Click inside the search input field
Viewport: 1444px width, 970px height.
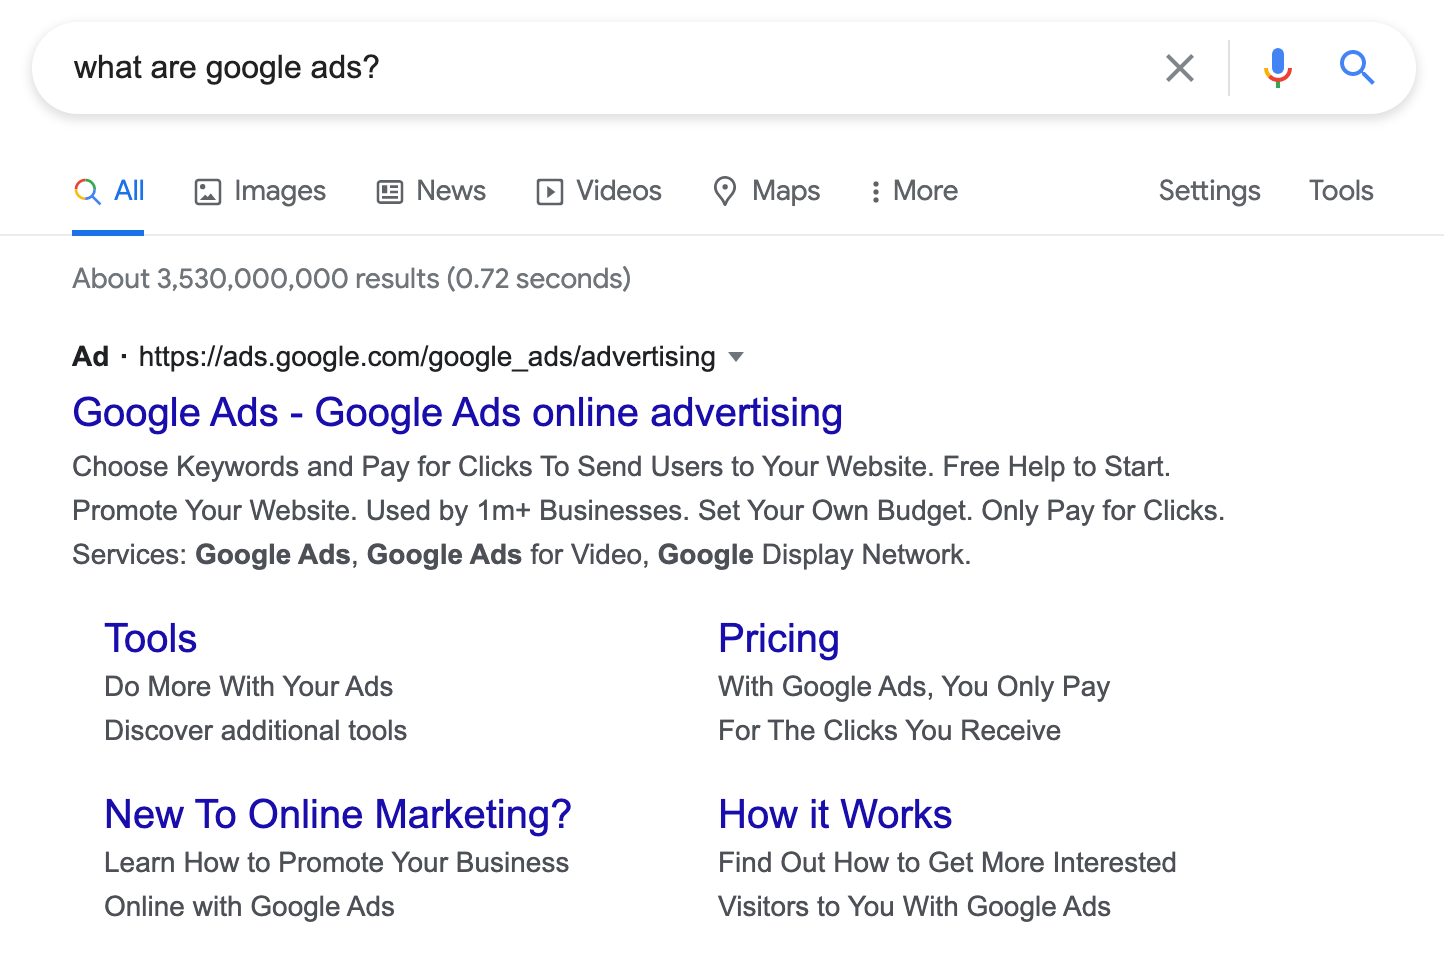pyautogui.click(x=500, y=68)
